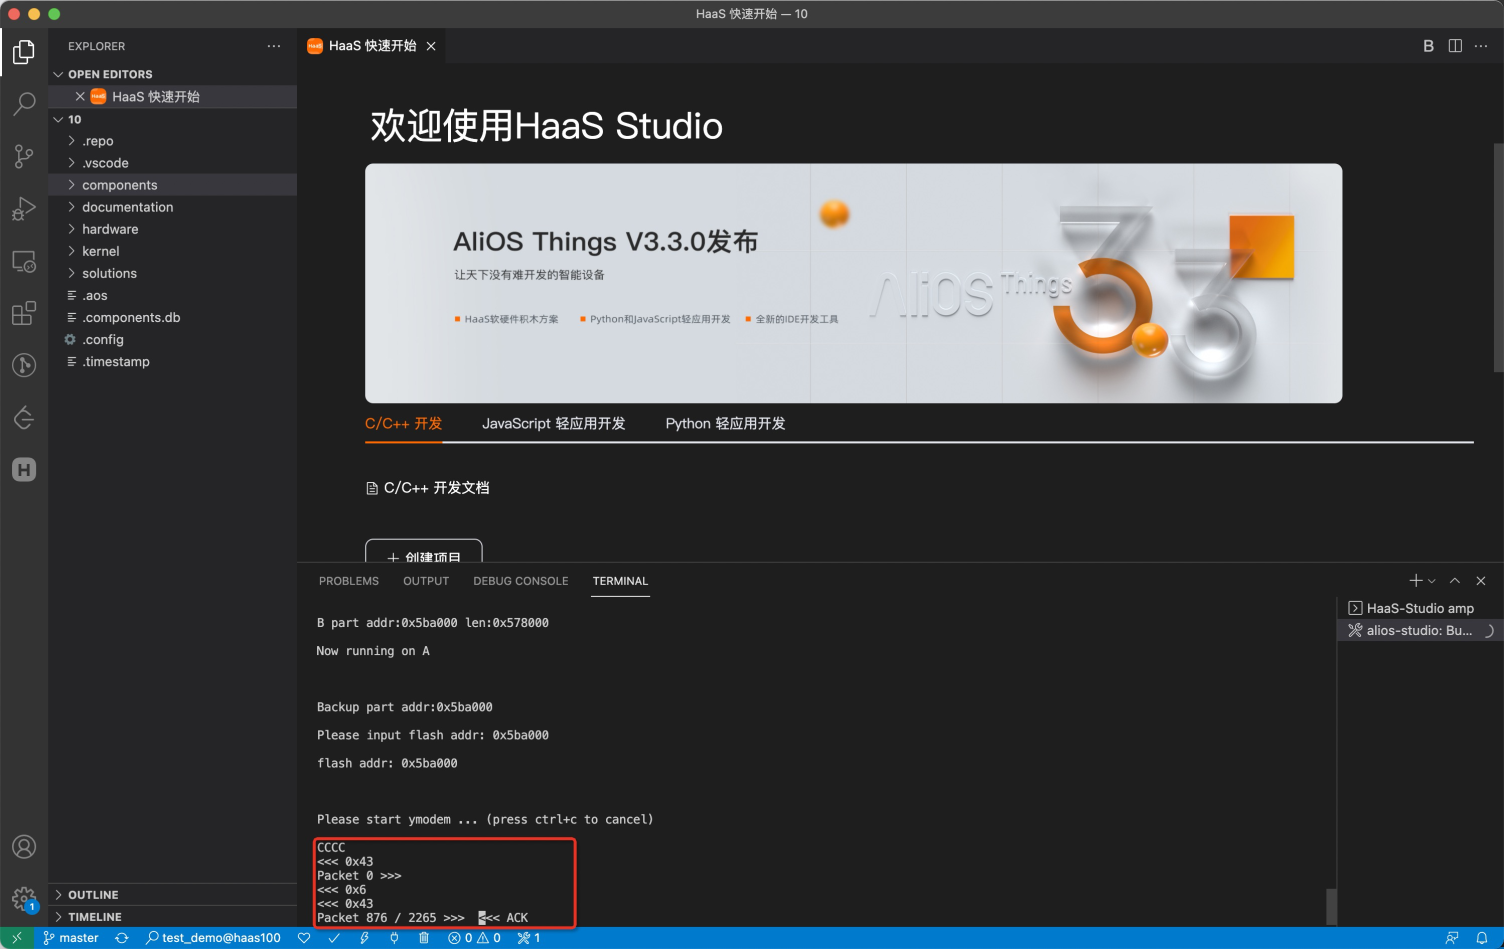This screenshot has height=949, width=1504.
Task: Open the editor more-actions ellipsis
Action: pyautogui.click(x=1481, y=46)
